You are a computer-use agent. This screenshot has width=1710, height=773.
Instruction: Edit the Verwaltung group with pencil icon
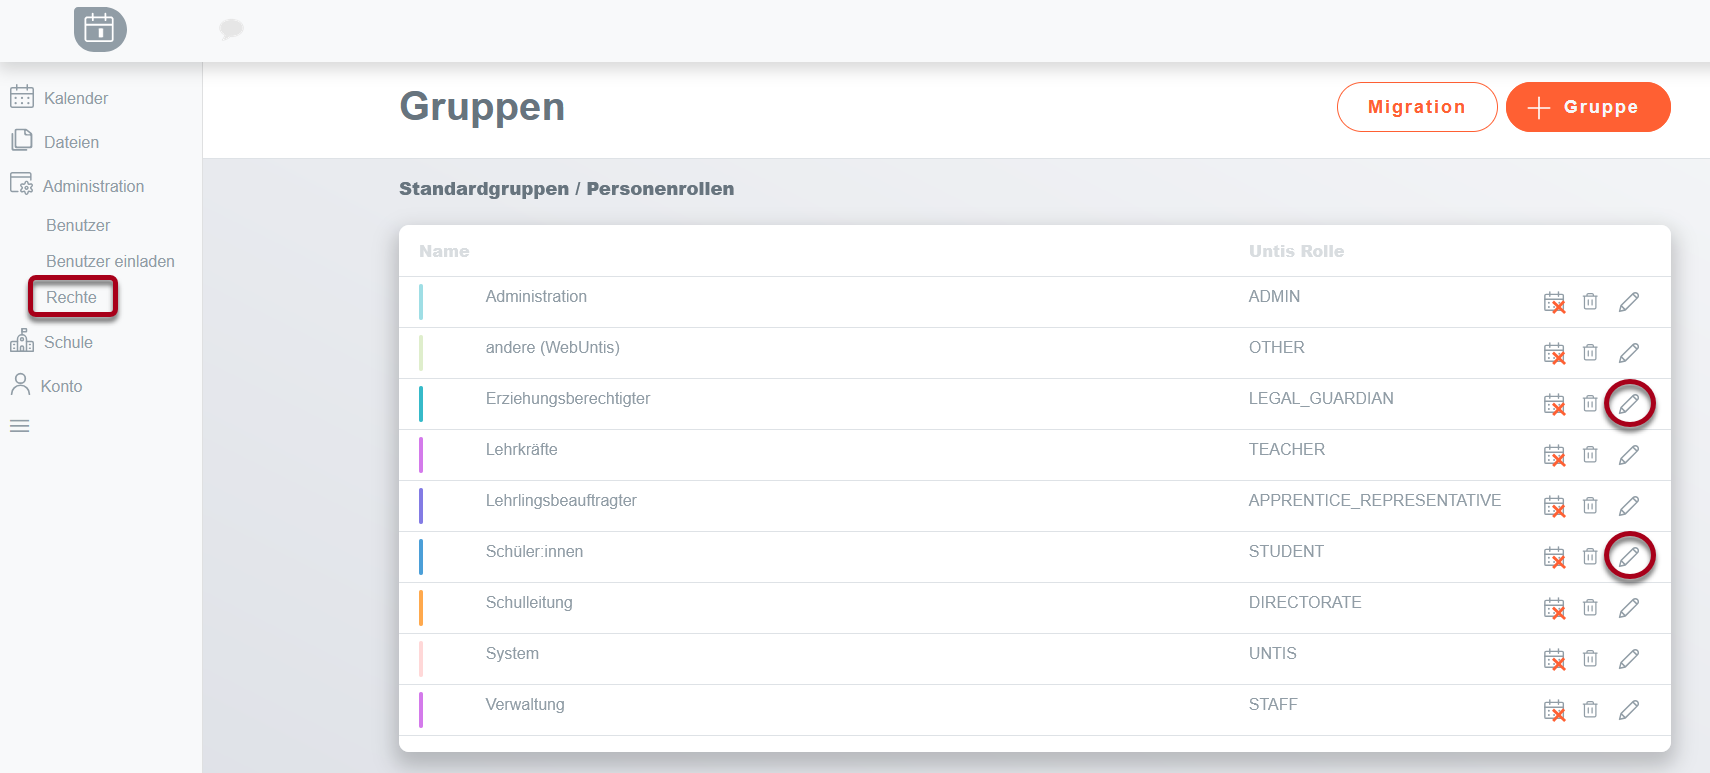[1629, 710]
